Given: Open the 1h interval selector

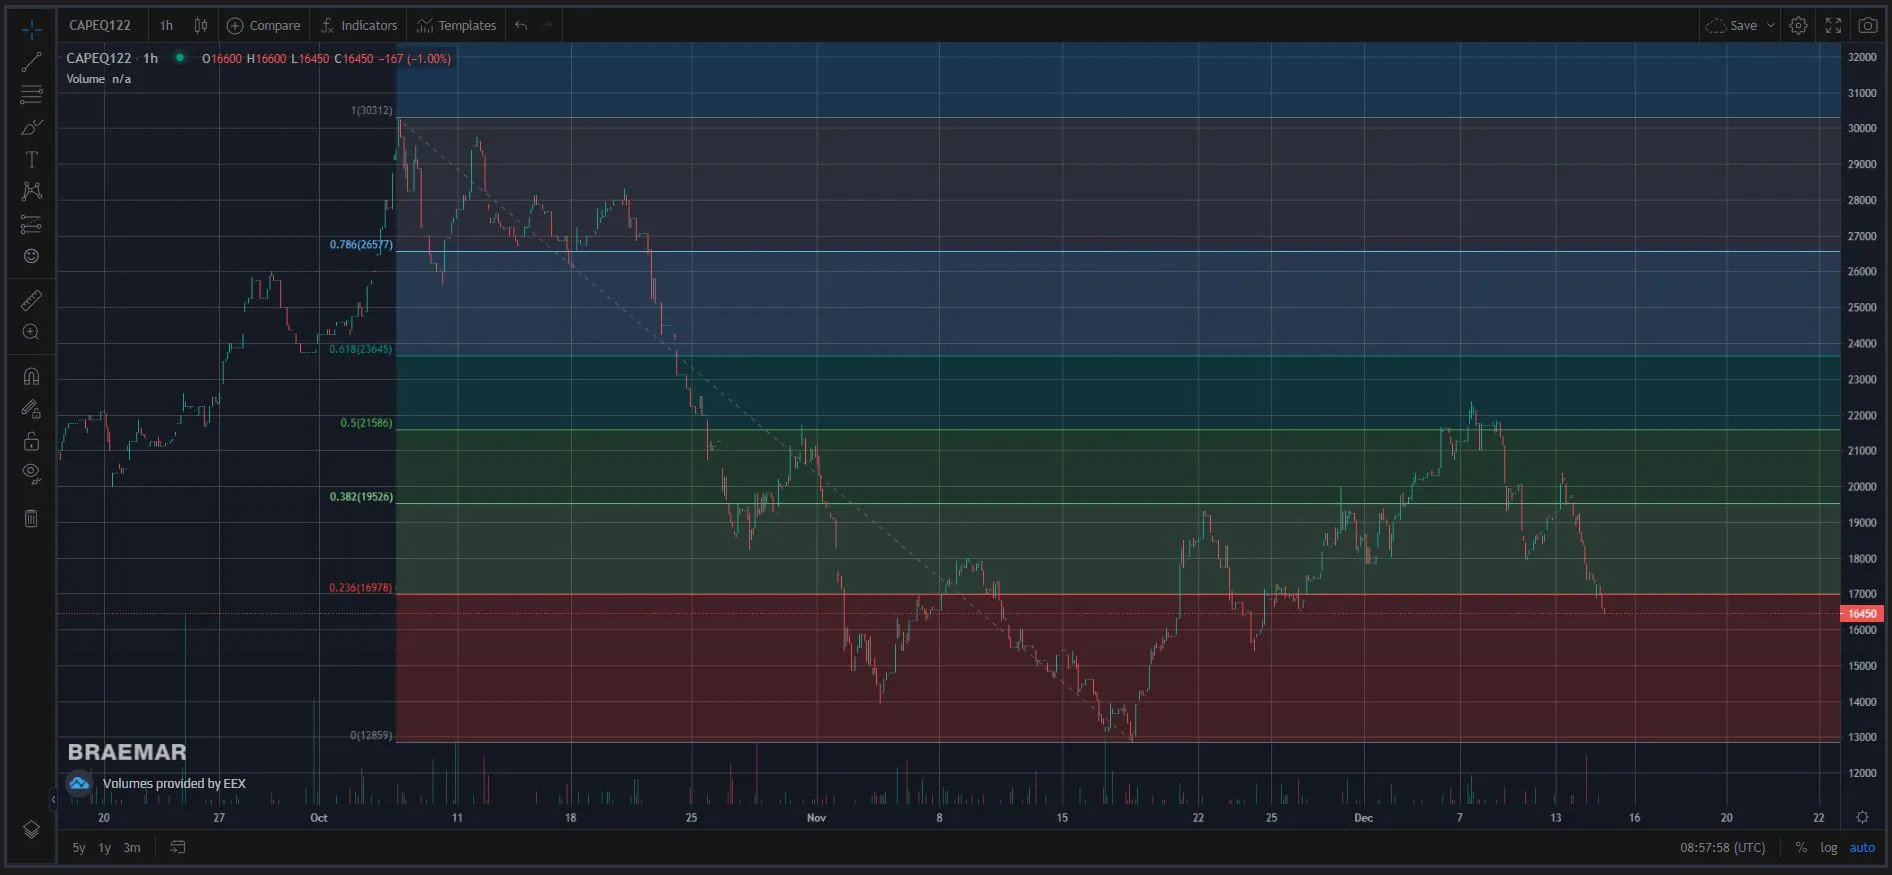Looking at the screenshot, I should (x=166, y=25).
